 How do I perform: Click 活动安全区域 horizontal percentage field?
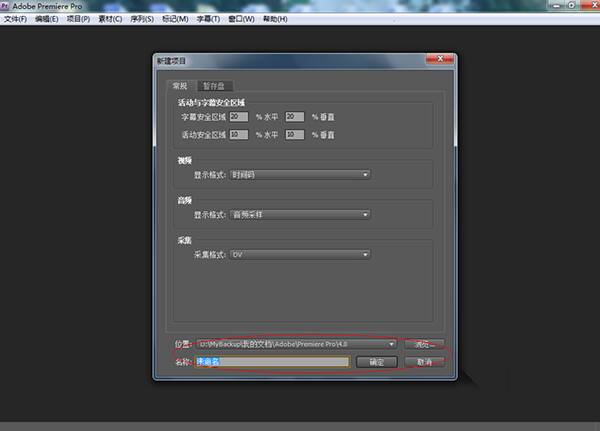239,135
